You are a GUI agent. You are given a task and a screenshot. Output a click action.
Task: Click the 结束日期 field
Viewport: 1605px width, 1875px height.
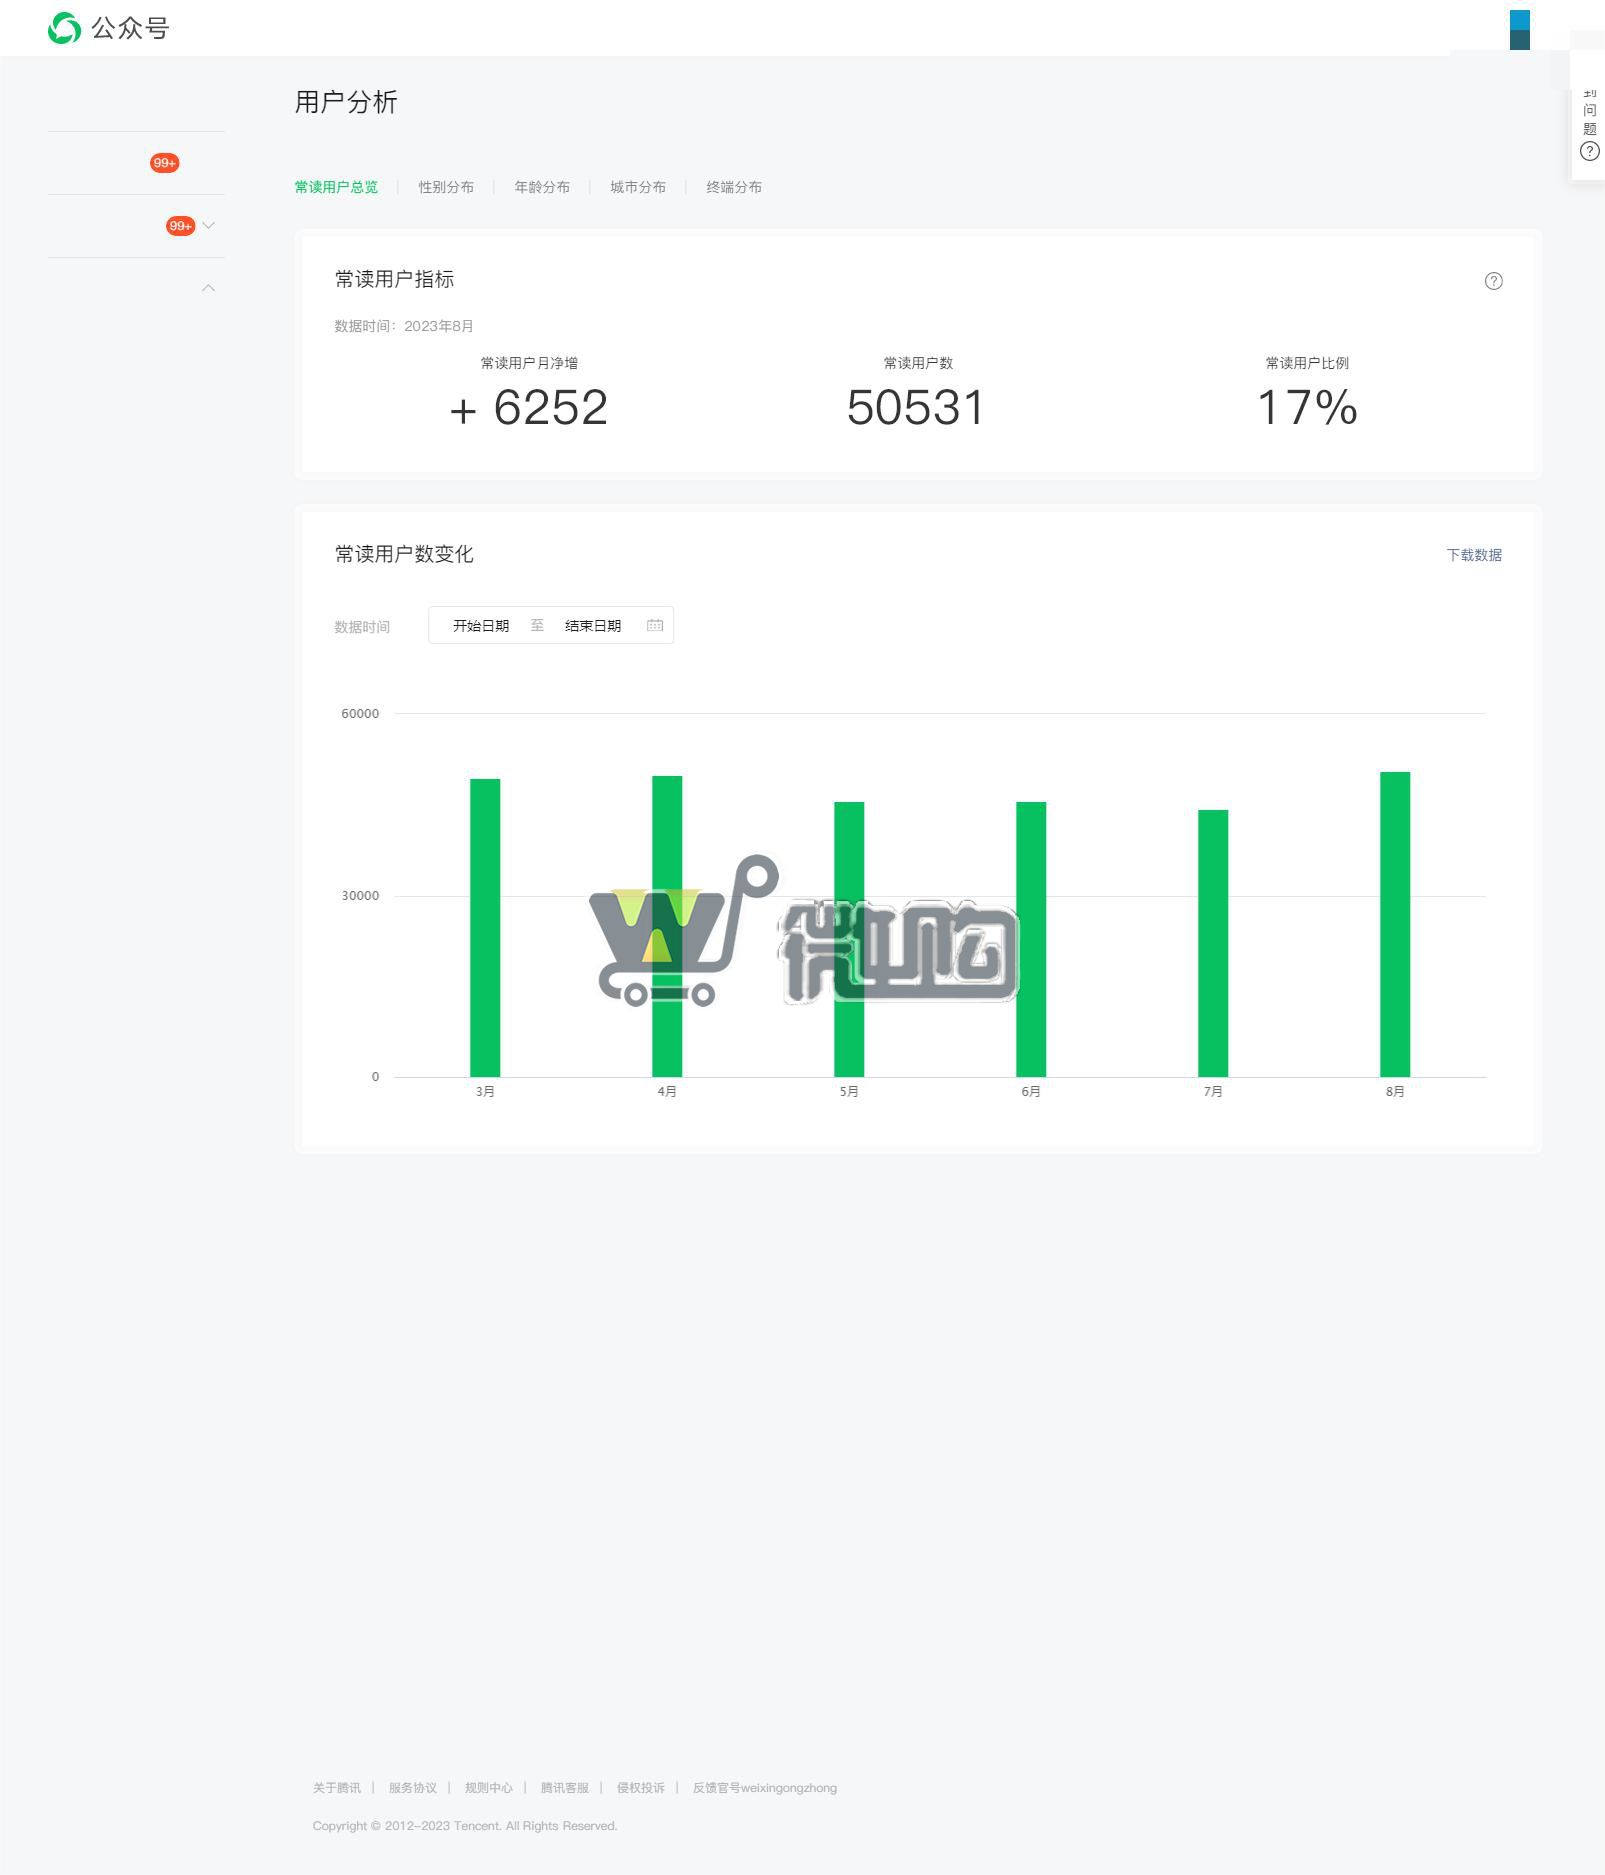(x=593, y=626)
